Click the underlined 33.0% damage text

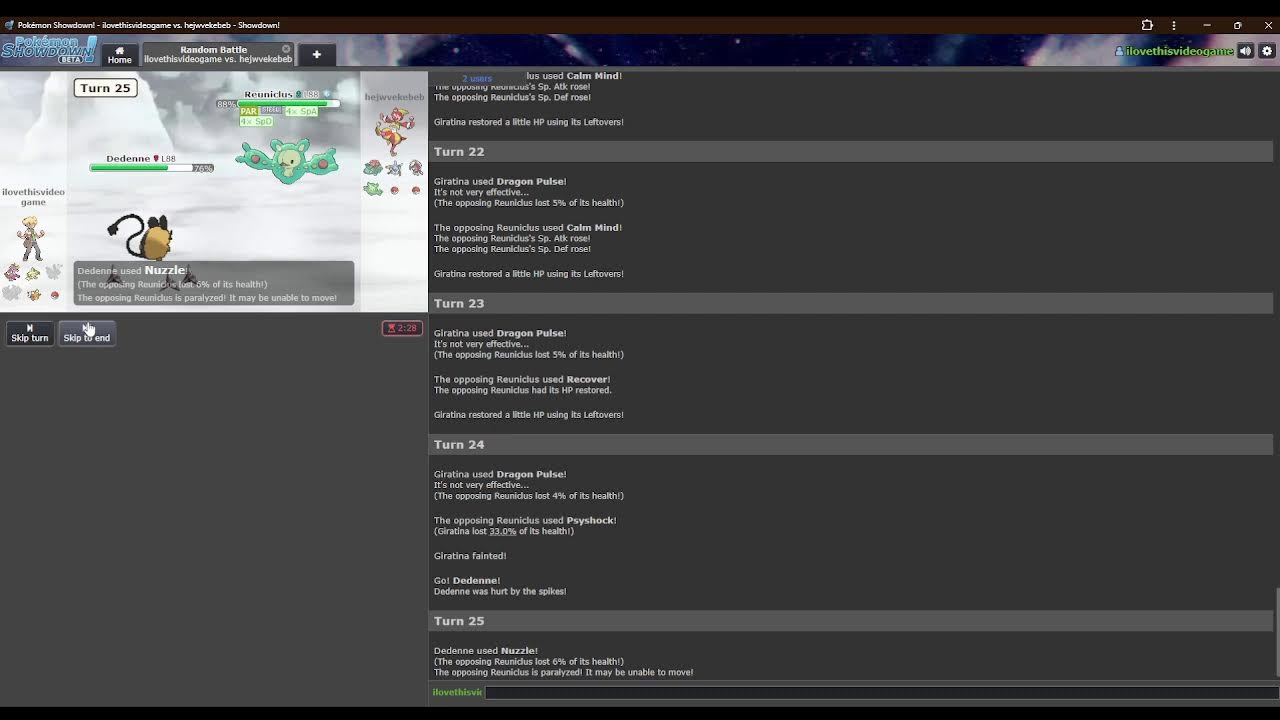click(x=503, y=531)
